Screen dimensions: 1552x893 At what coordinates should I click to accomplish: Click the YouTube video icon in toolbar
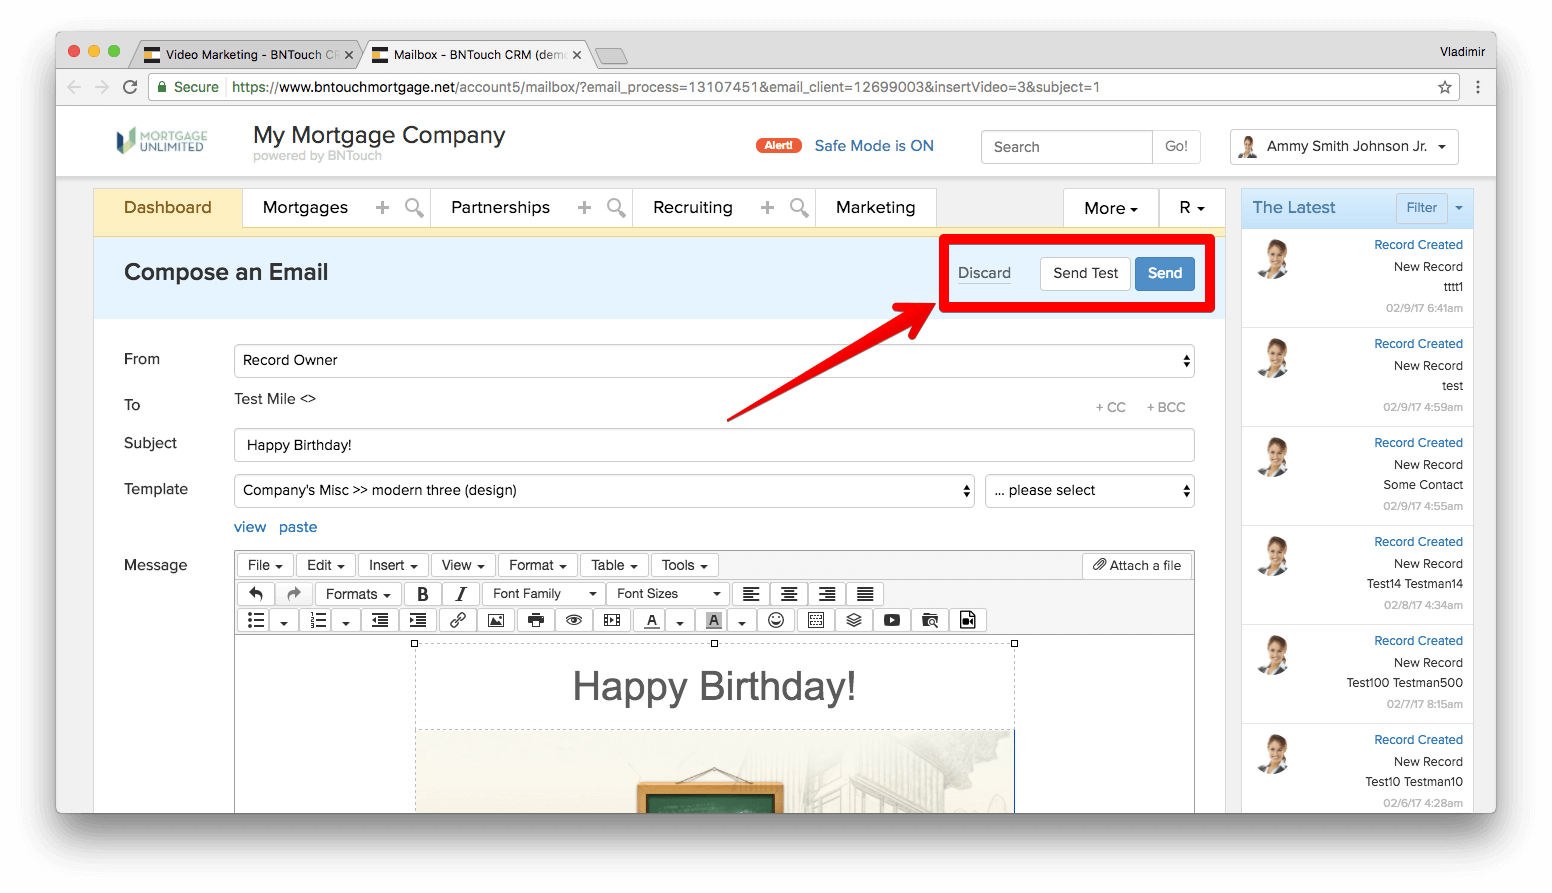coord(892,620)
